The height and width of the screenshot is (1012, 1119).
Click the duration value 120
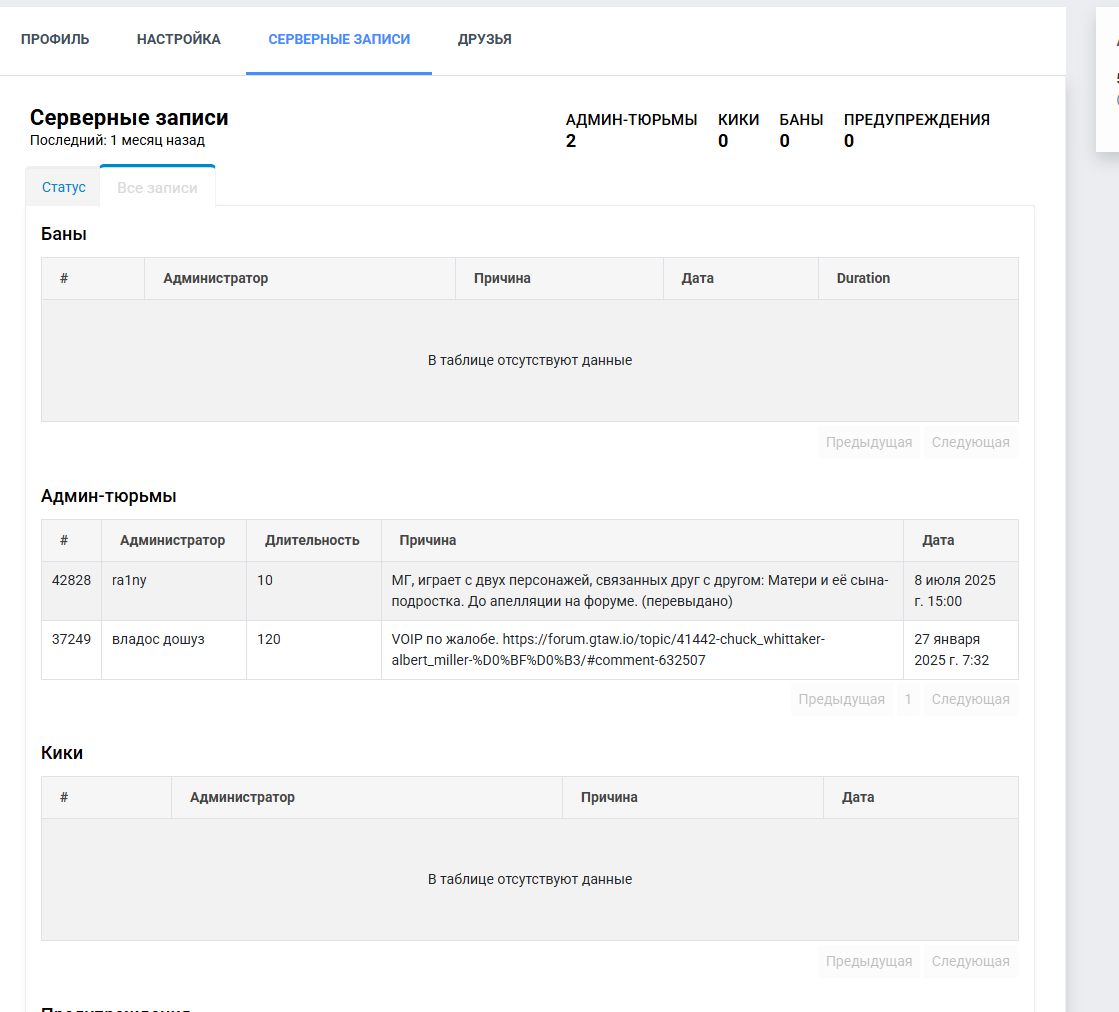click(268, 639)
